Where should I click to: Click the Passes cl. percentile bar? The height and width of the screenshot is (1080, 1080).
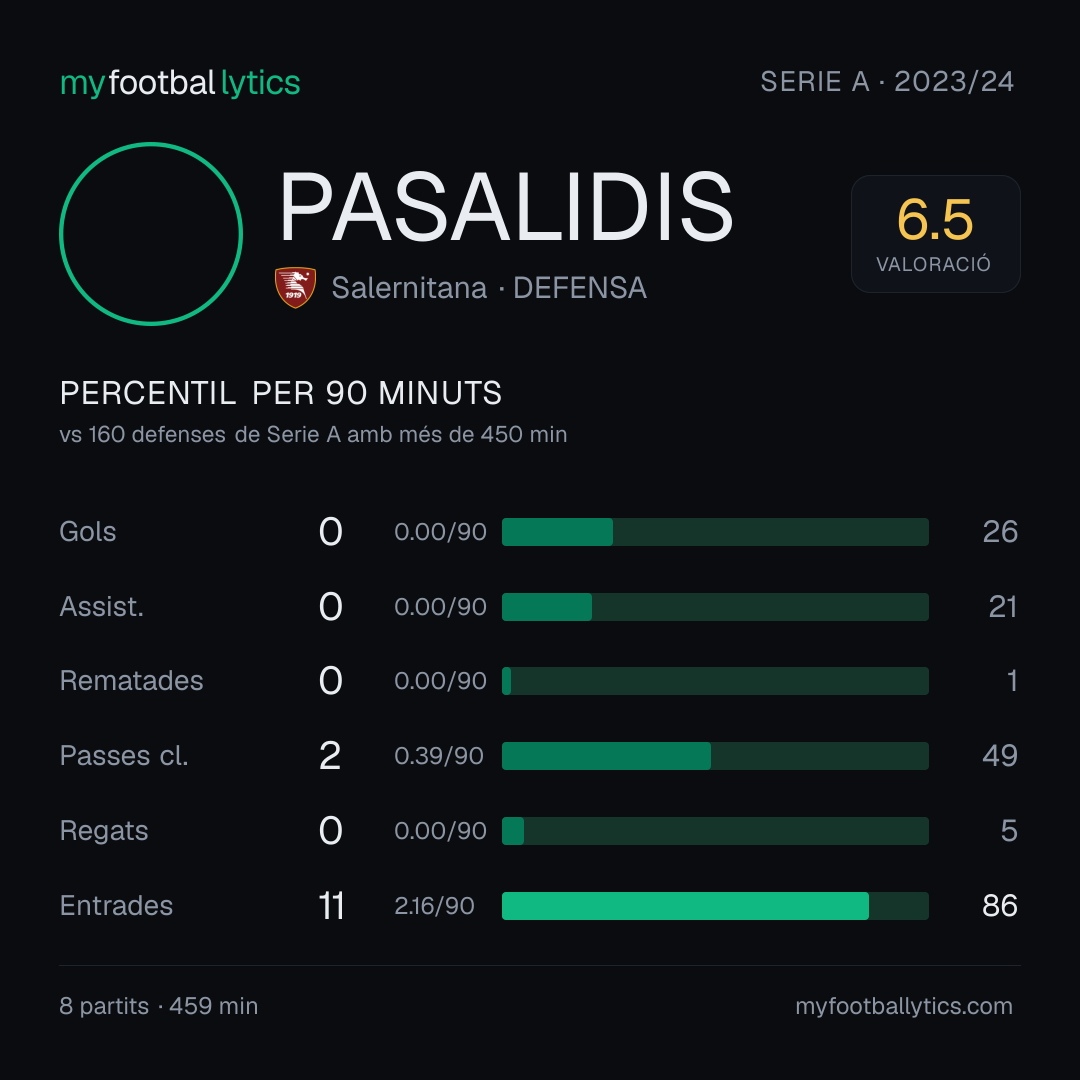tap(715, 756)
